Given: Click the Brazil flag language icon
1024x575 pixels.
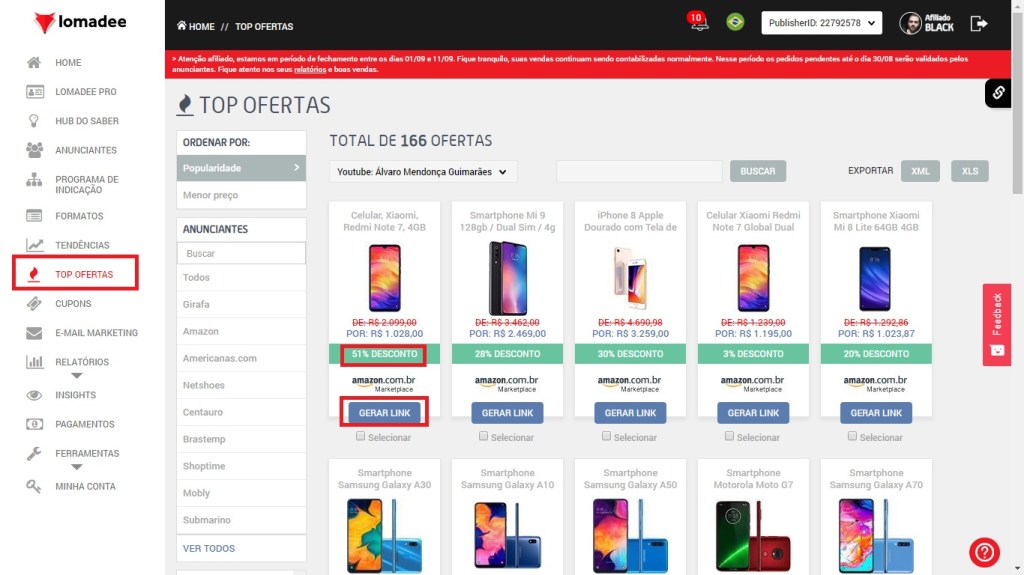Looking at the screenshot, I should [x=735, y=22].
